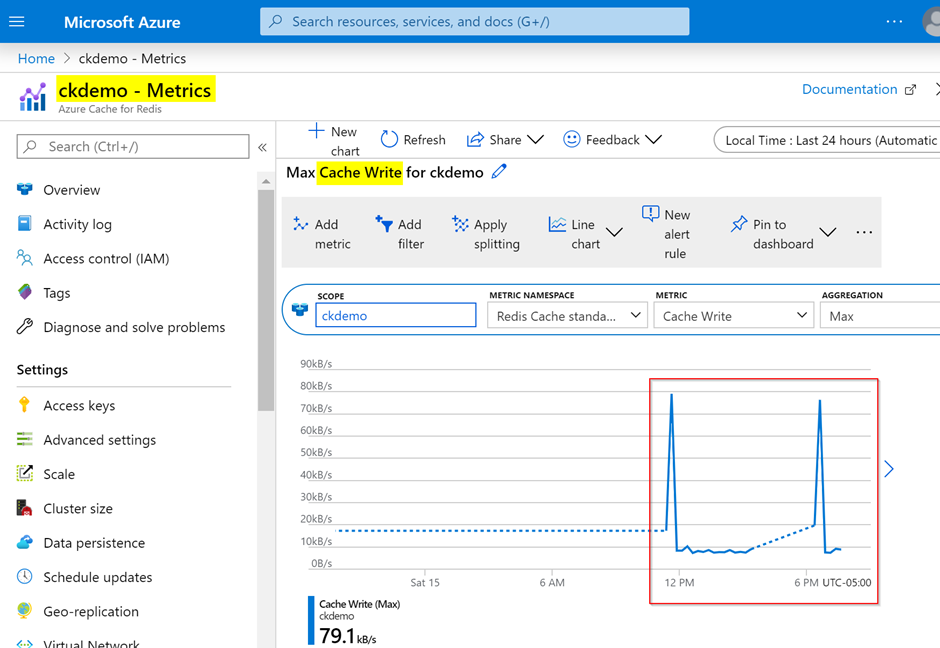Click the Refresh circular arrow icon
Viewport: 940px width, 648px height.
(x=389, y=139)
